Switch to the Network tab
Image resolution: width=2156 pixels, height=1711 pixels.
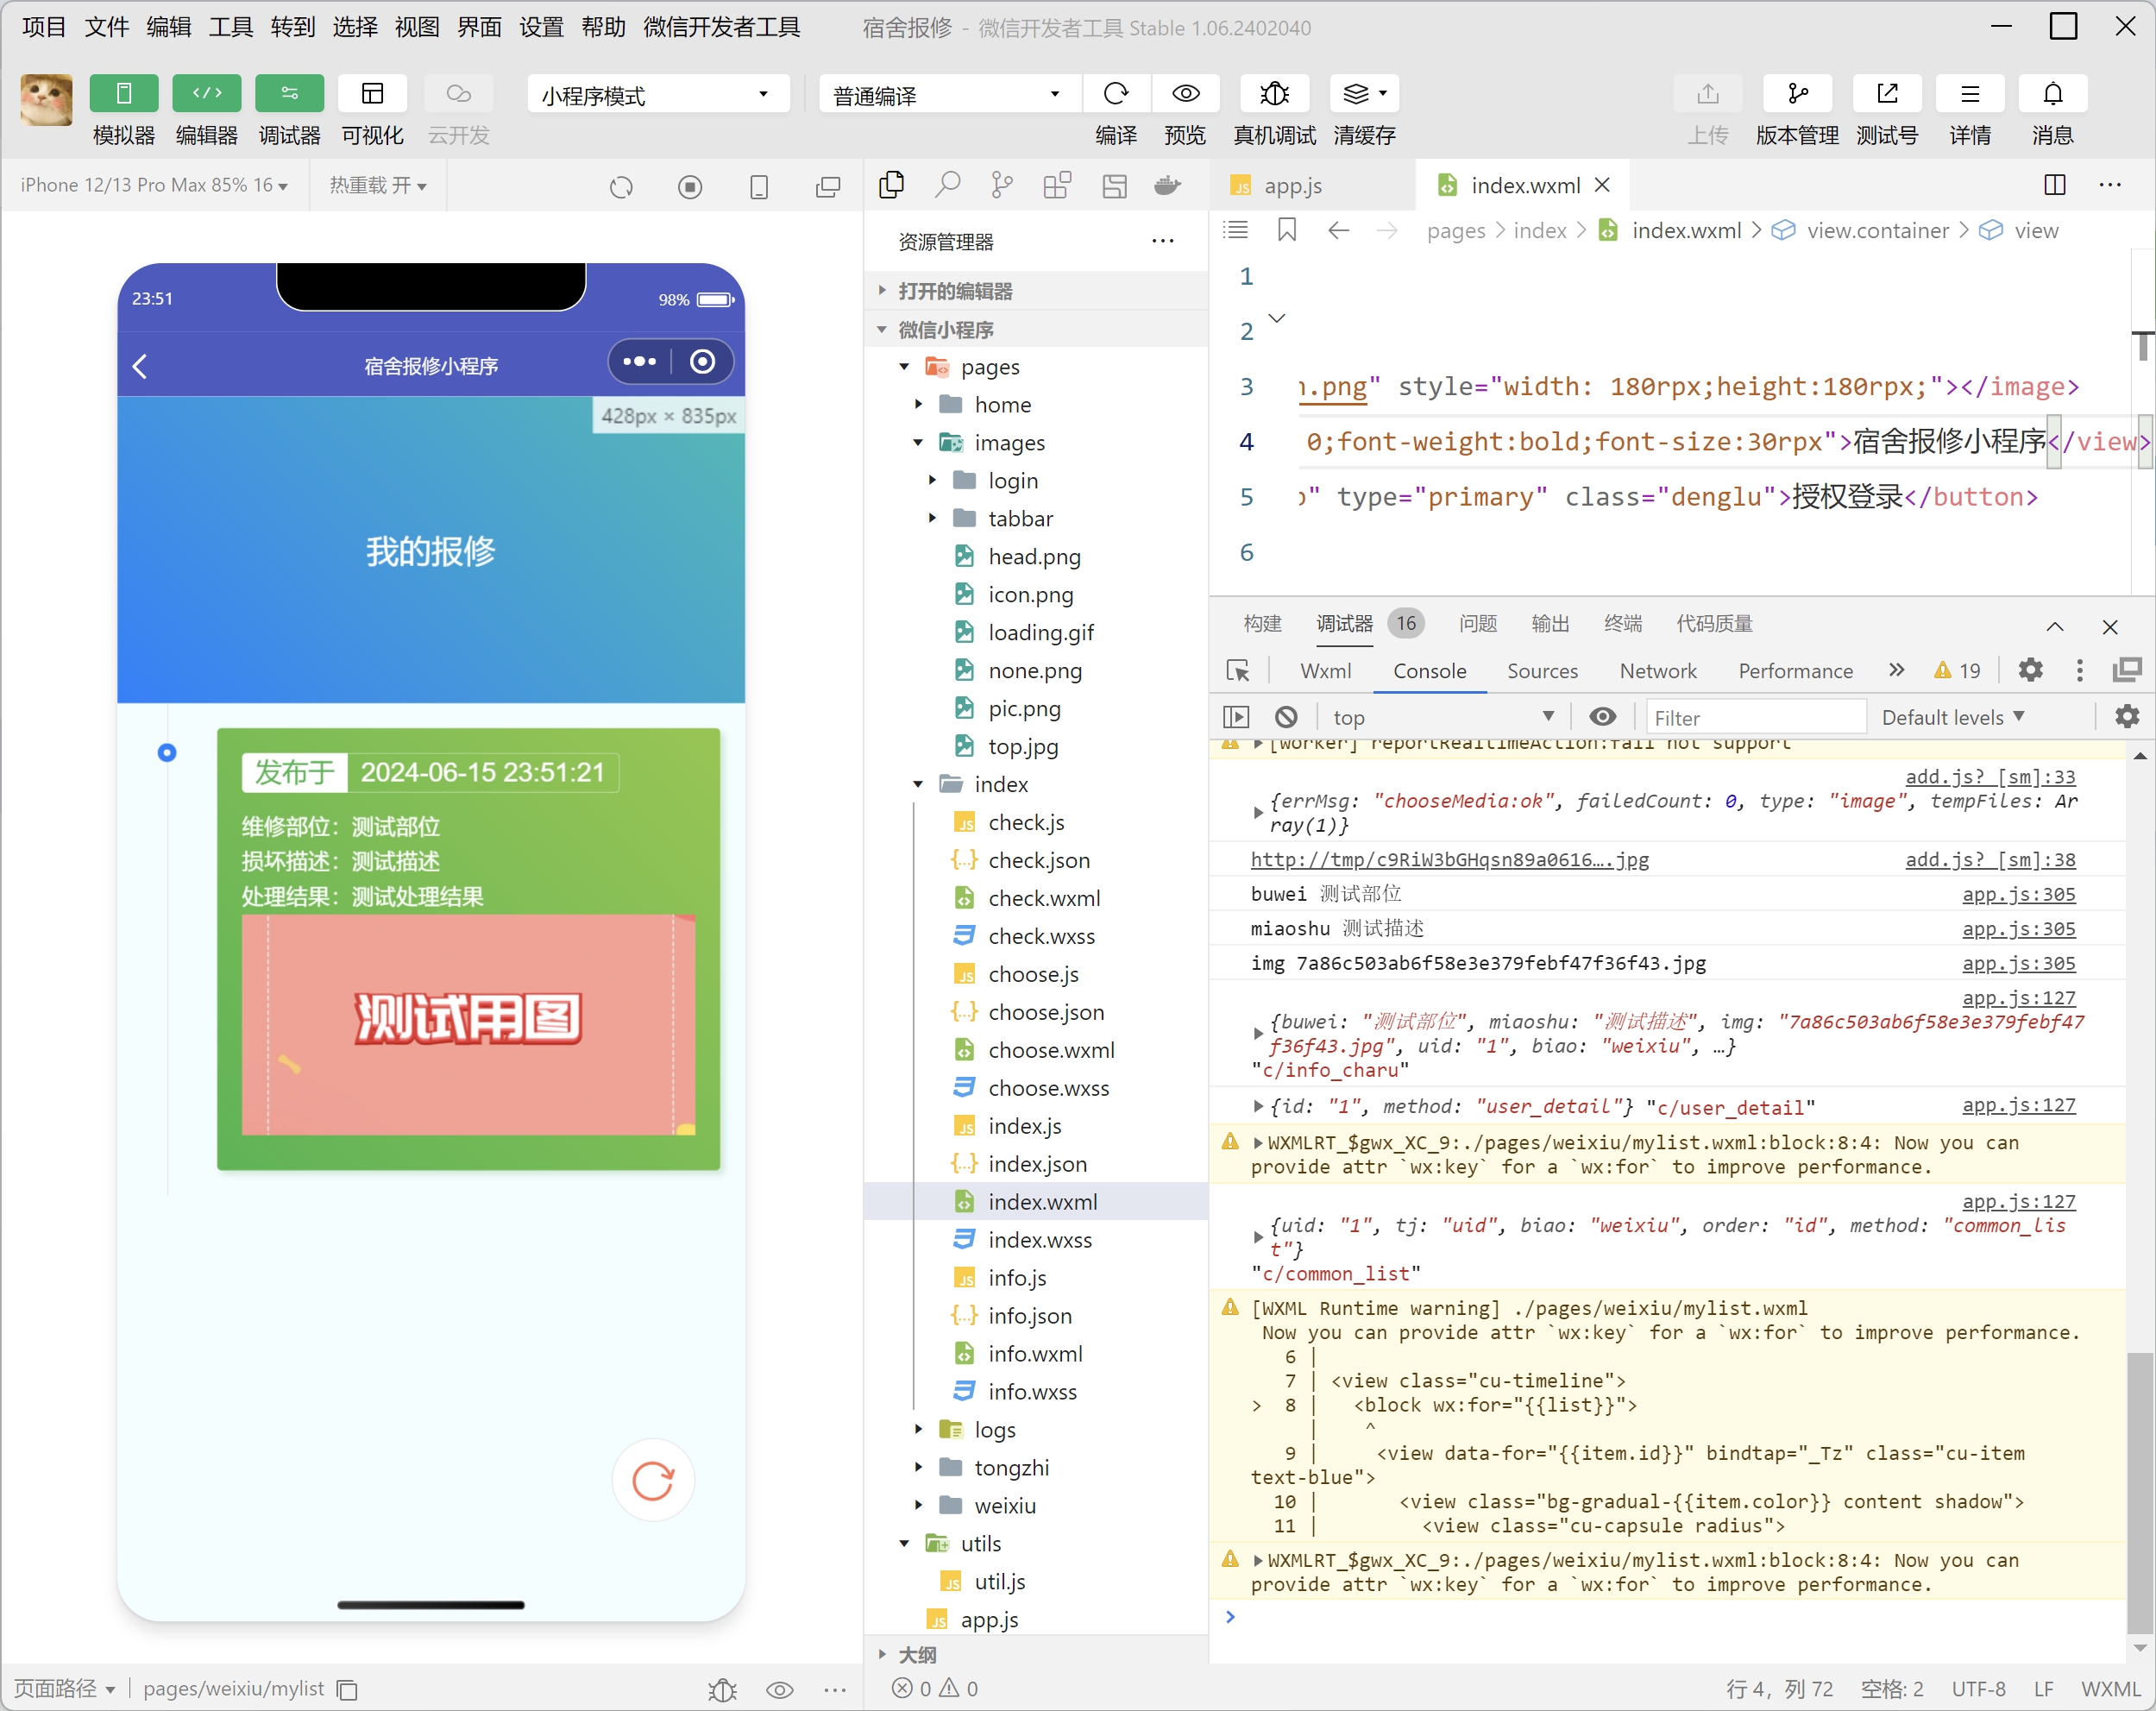tap(1657, 671)
